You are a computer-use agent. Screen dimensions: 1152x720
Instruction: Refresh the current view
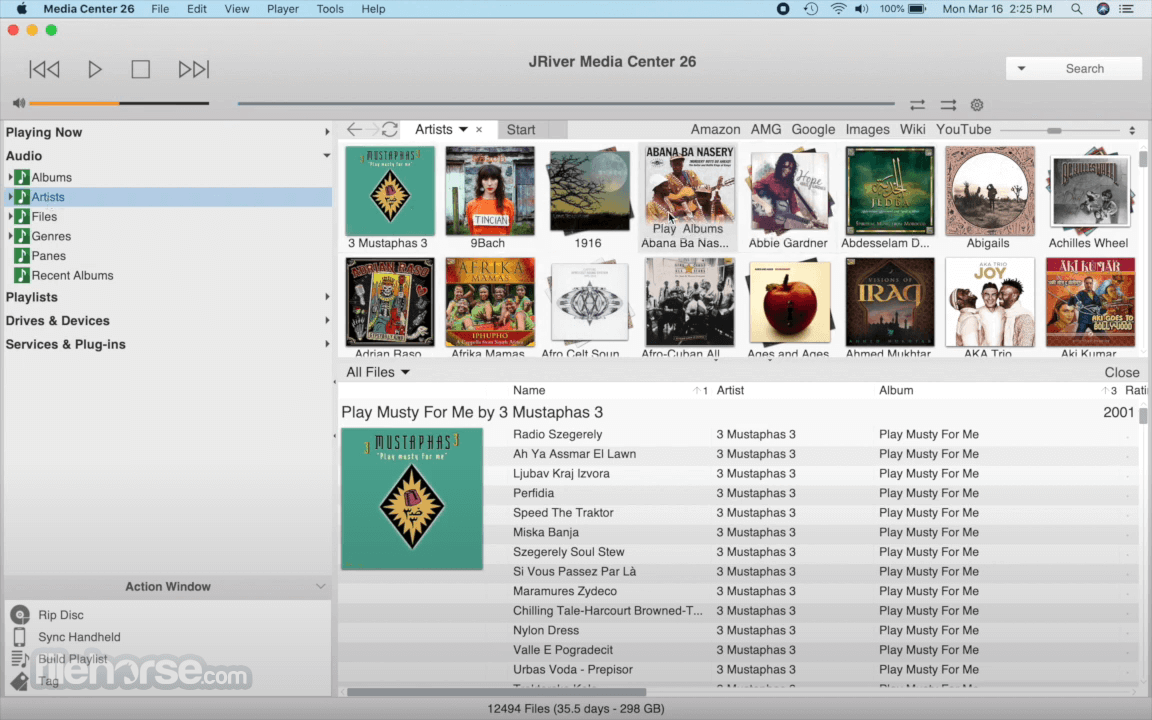coord(389,129)
